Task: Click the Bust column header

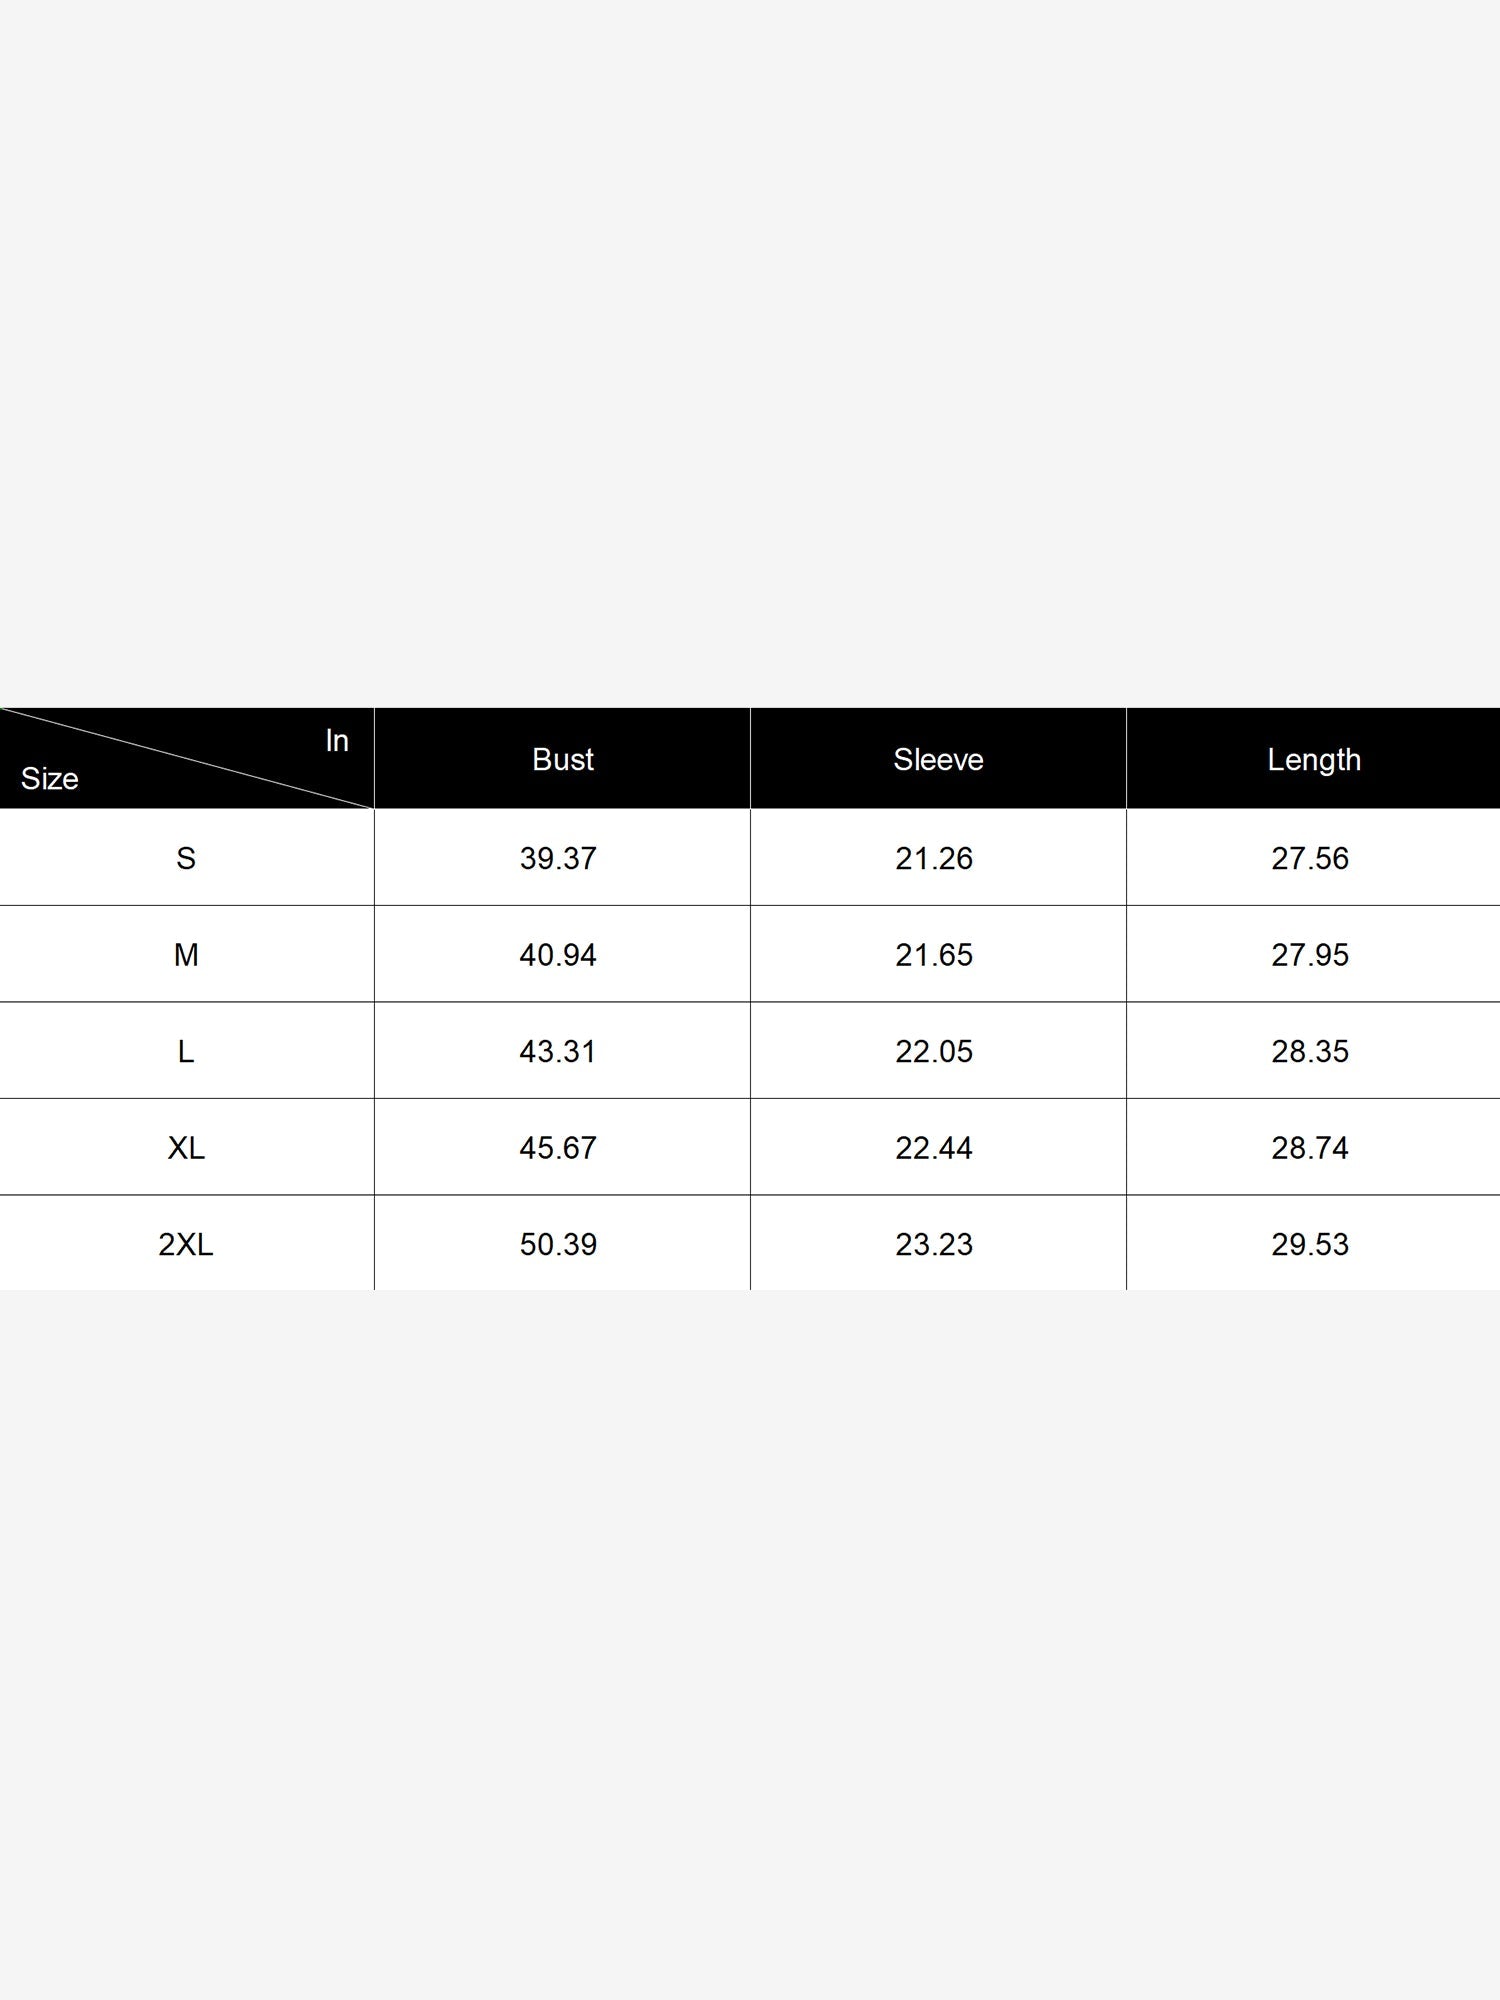Action: (563, 759)
